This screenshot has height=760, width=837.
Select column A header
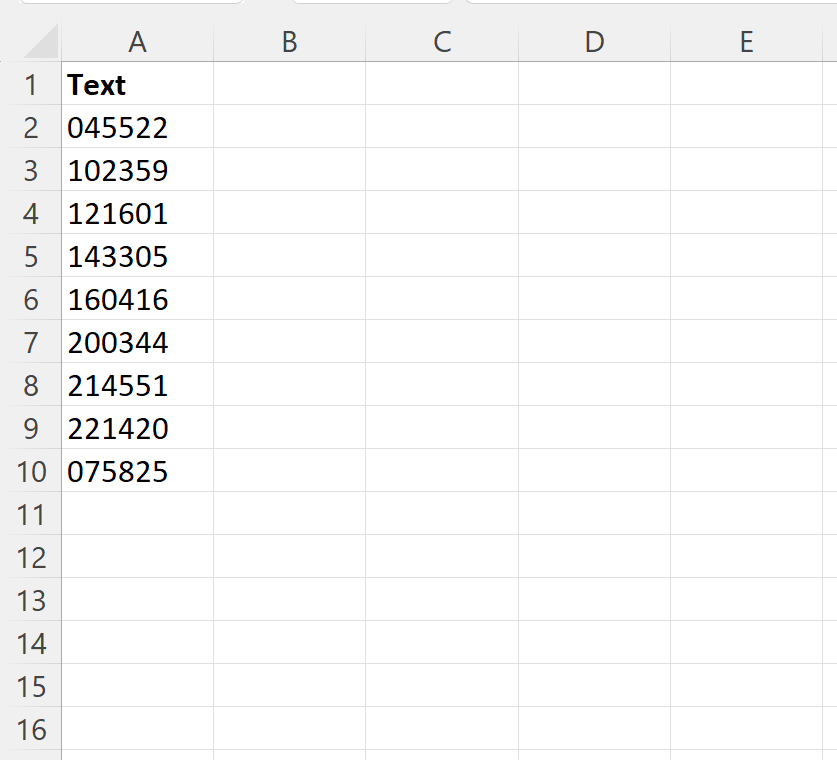coord(137,42)
